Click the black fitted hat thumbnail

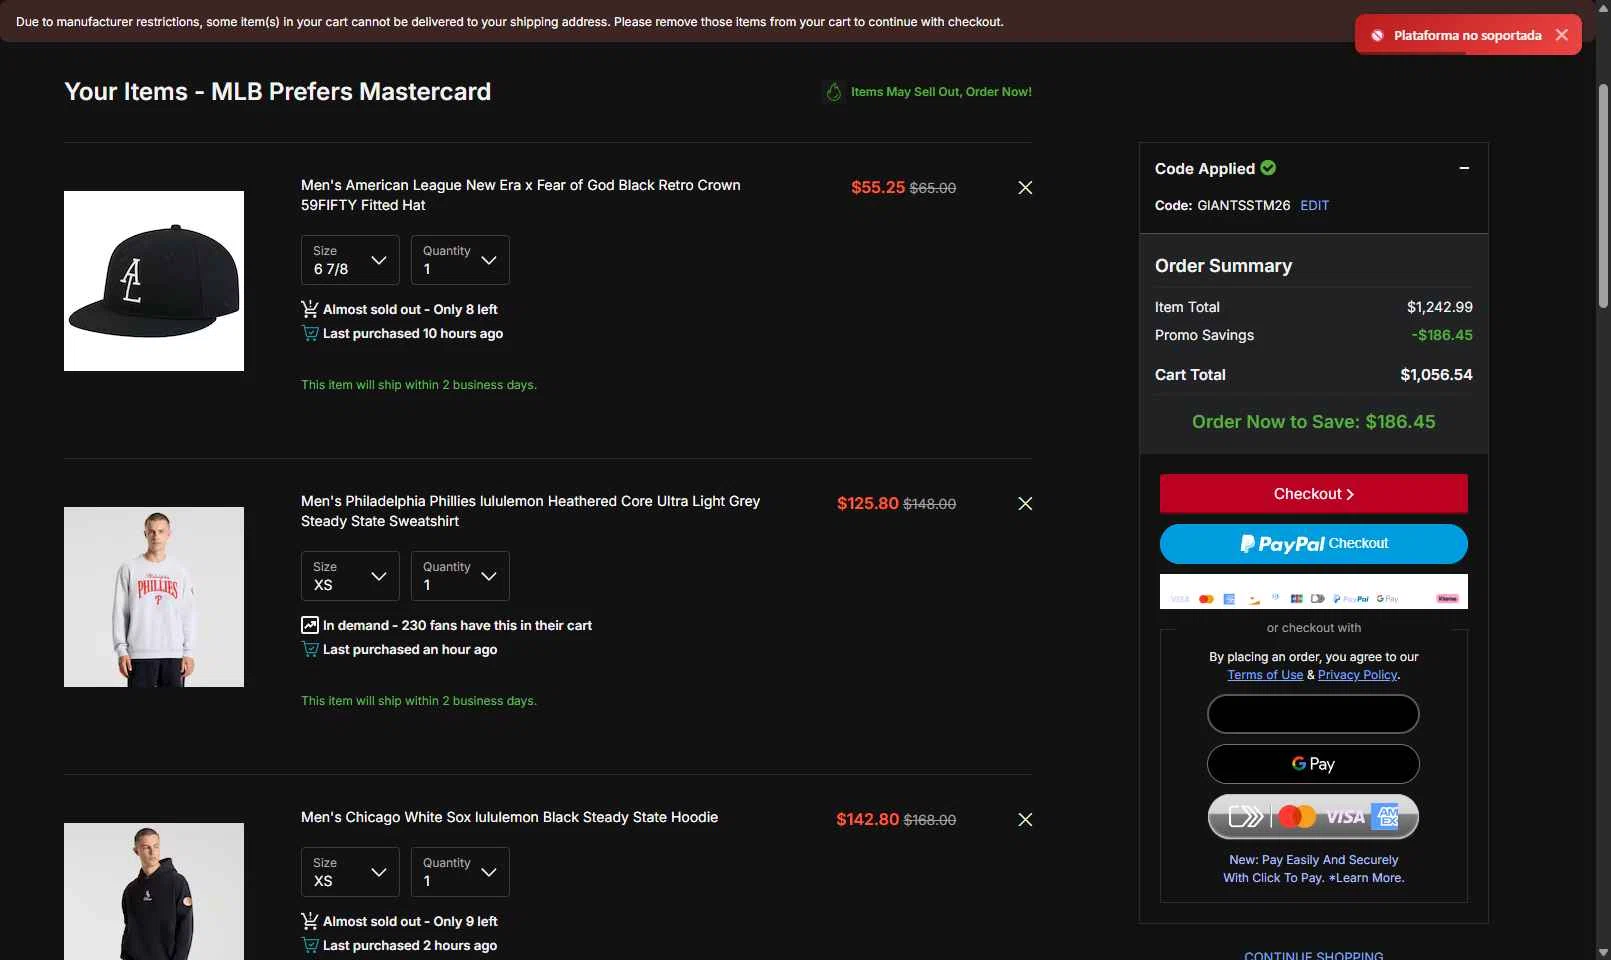(154, 281)
